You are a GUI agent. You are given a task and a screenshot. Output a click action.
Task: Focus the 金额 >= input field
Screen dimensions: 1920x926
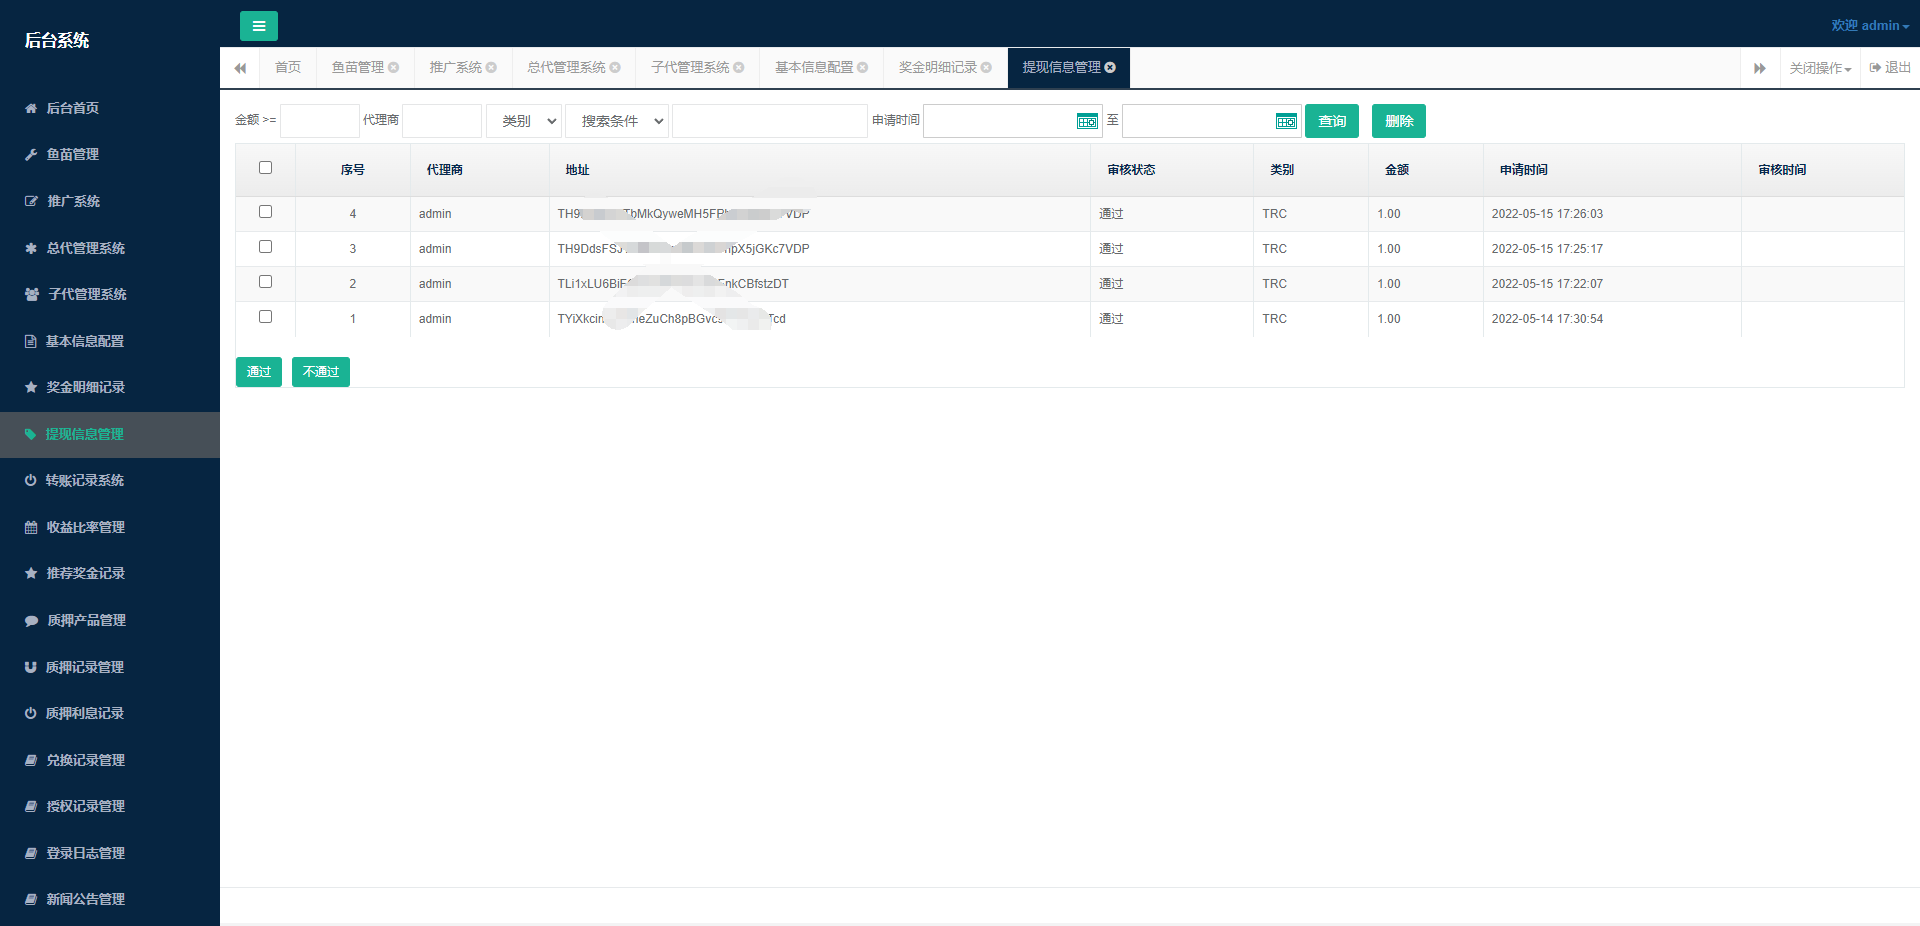pyautogui.click(x=320, y=121)
